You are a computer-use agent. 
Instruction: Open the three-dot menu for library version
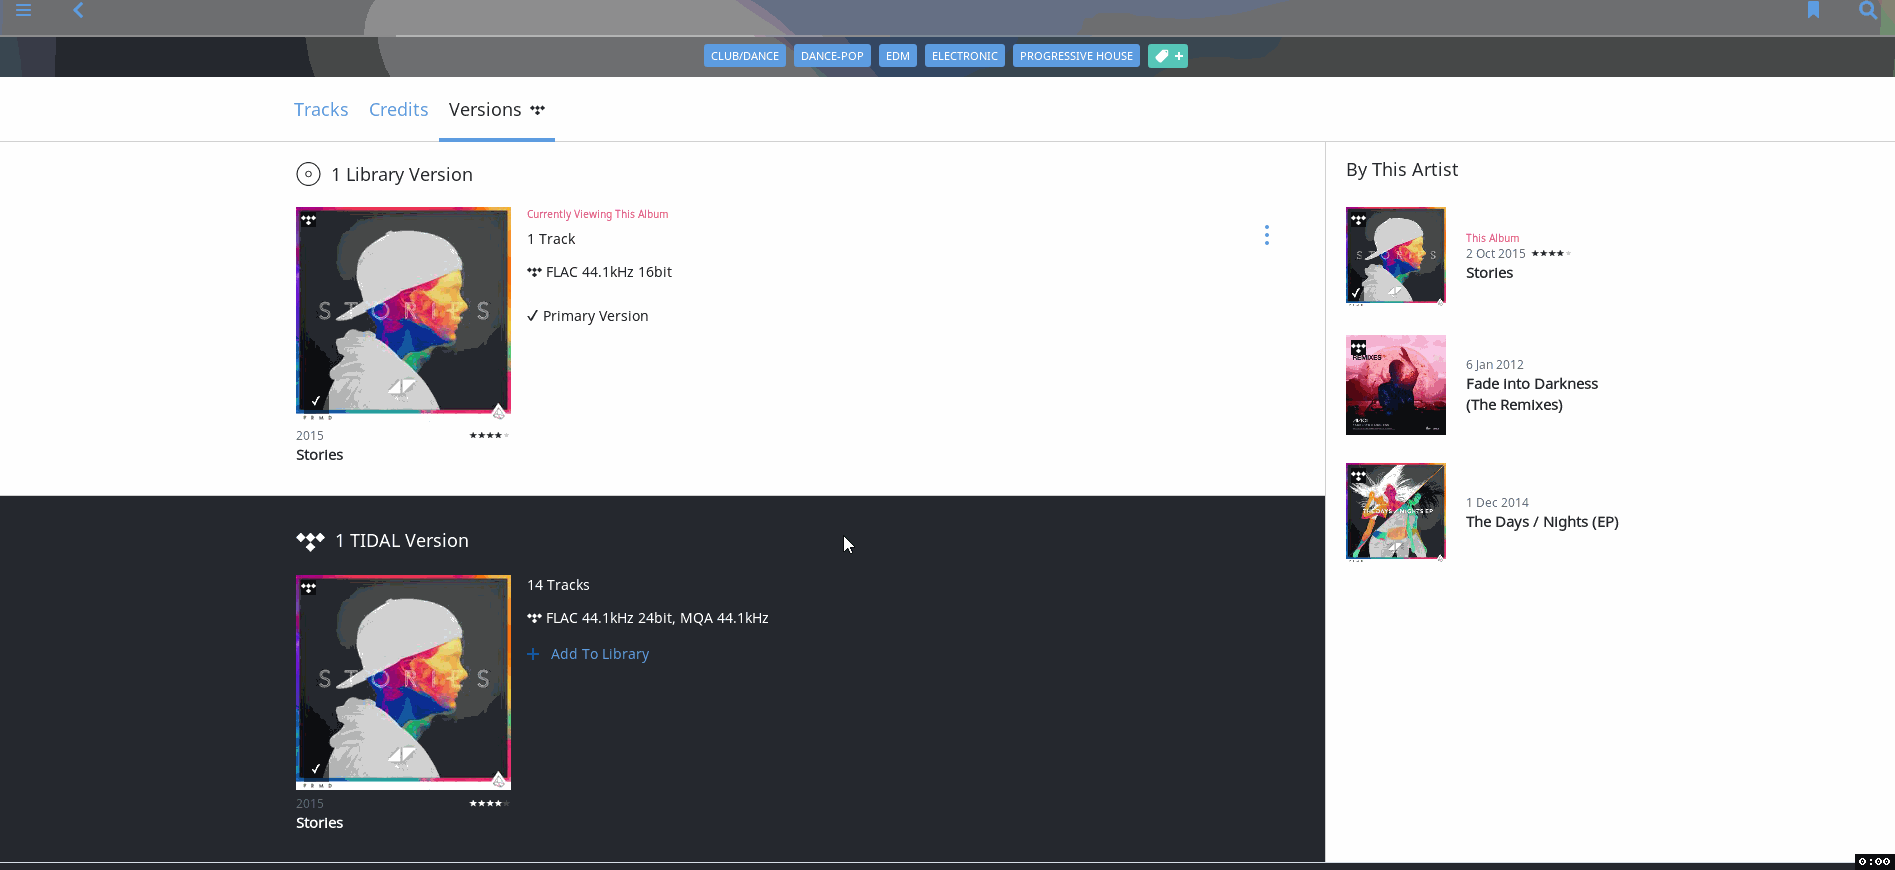1267,235
